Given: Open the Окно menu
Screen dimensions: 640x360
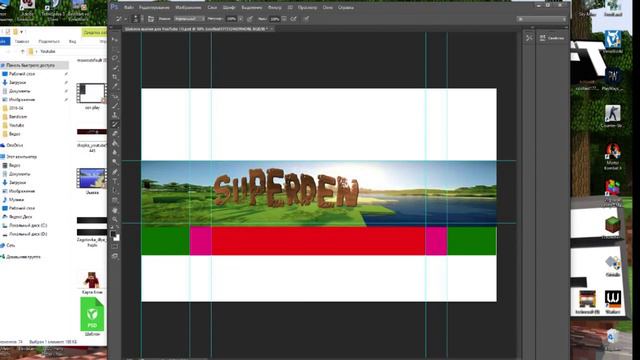Looking at the screenshot, I should click(328, 8).
